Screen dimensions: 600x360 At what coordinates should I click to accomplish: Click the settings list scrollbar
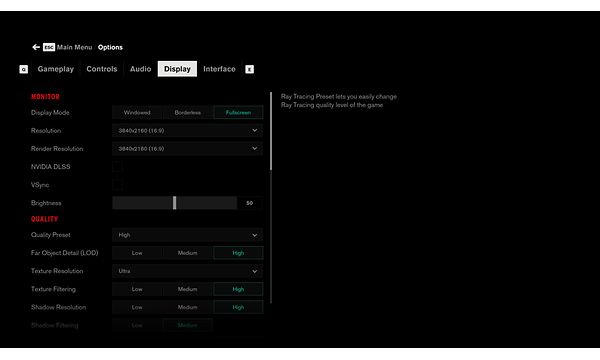pyautogui.click(x=271, y=131)
